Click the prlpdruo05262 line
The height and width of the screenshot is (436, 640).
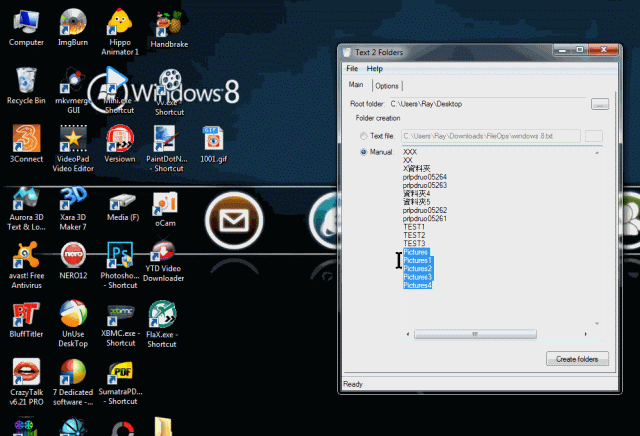(424, 210)
